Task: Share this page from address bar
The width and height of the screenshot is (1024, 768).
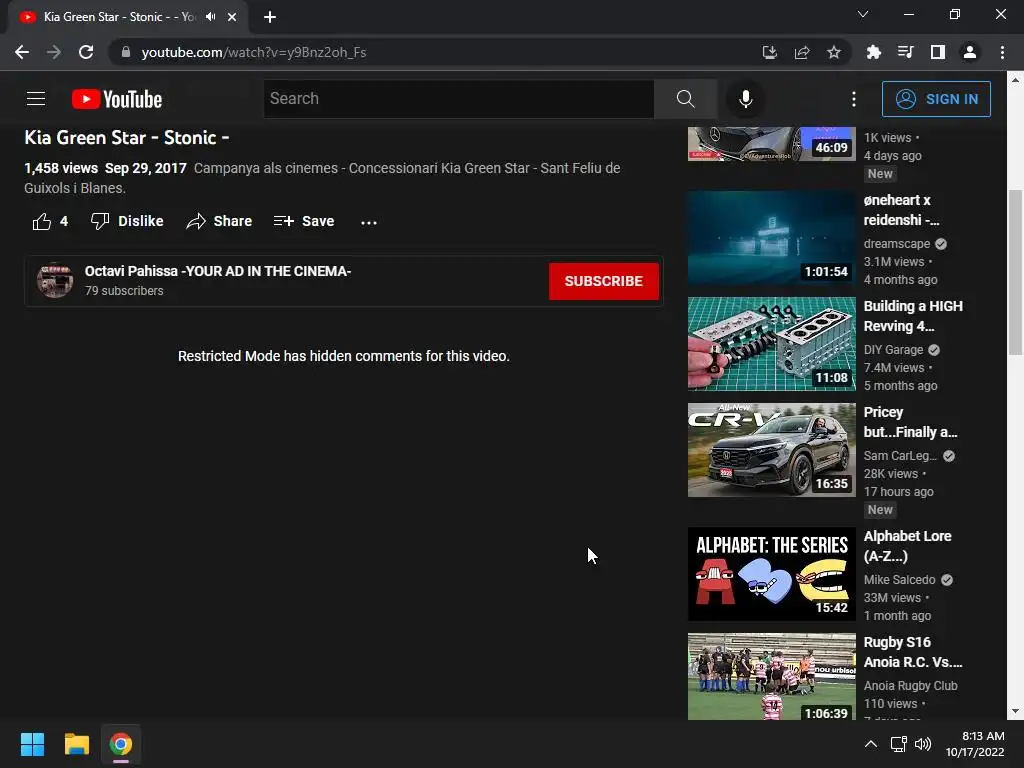Action: coord(802,52)
